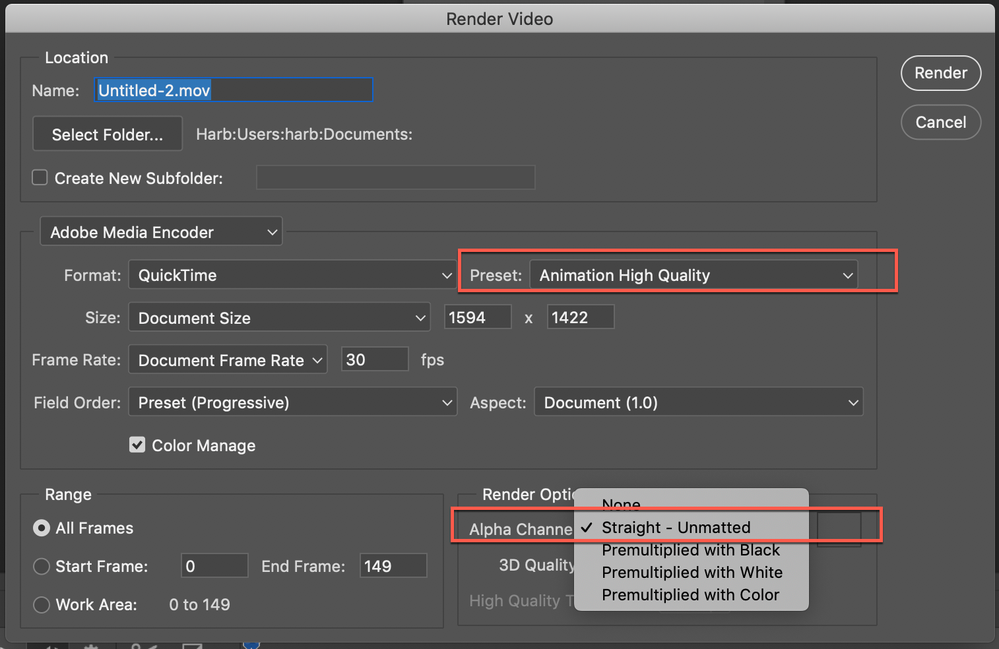Open the Size dropdown showing Document Size
Viewport: 999px width, 649px height.
tap(279, 318)
